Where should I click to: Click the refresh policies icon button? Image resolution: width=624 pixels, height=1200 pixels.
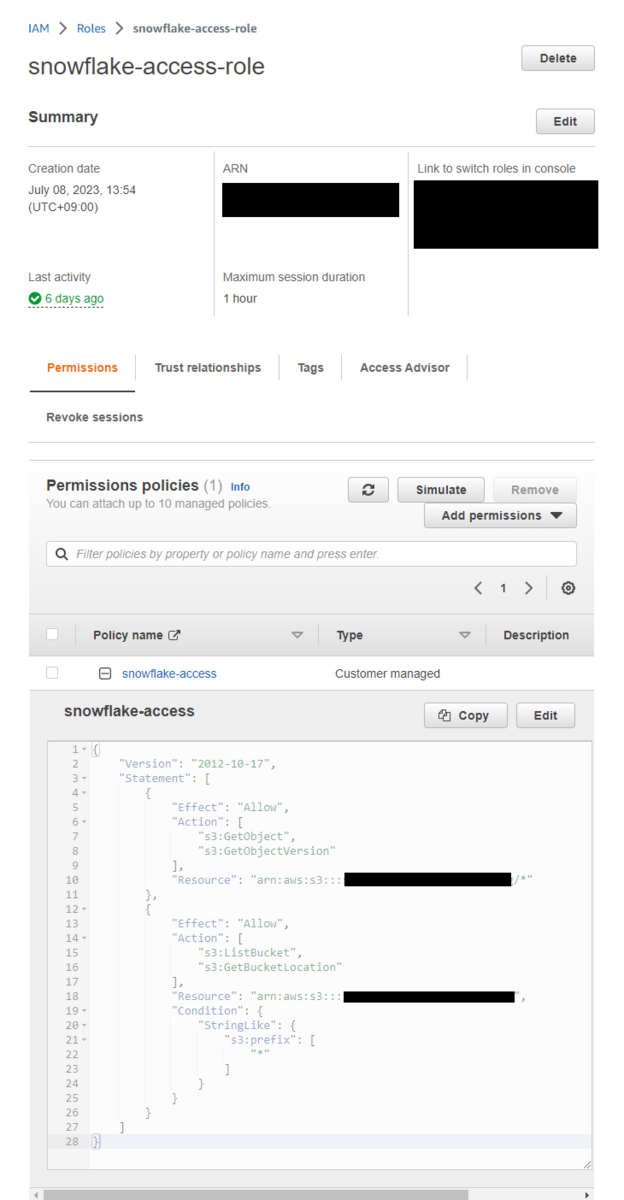pyautogui.click(x=368, y=490)
